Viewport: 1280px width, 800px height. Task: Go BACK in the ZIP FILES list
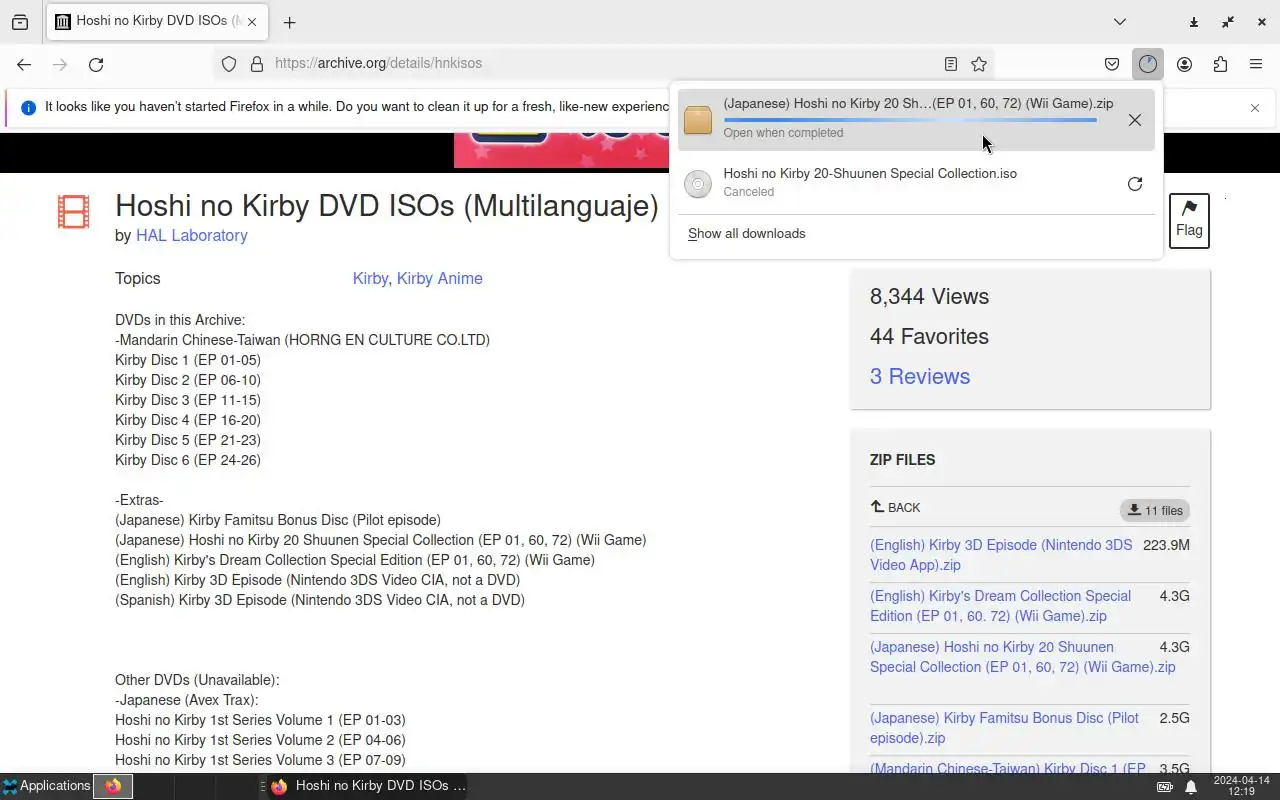(895, 507)
